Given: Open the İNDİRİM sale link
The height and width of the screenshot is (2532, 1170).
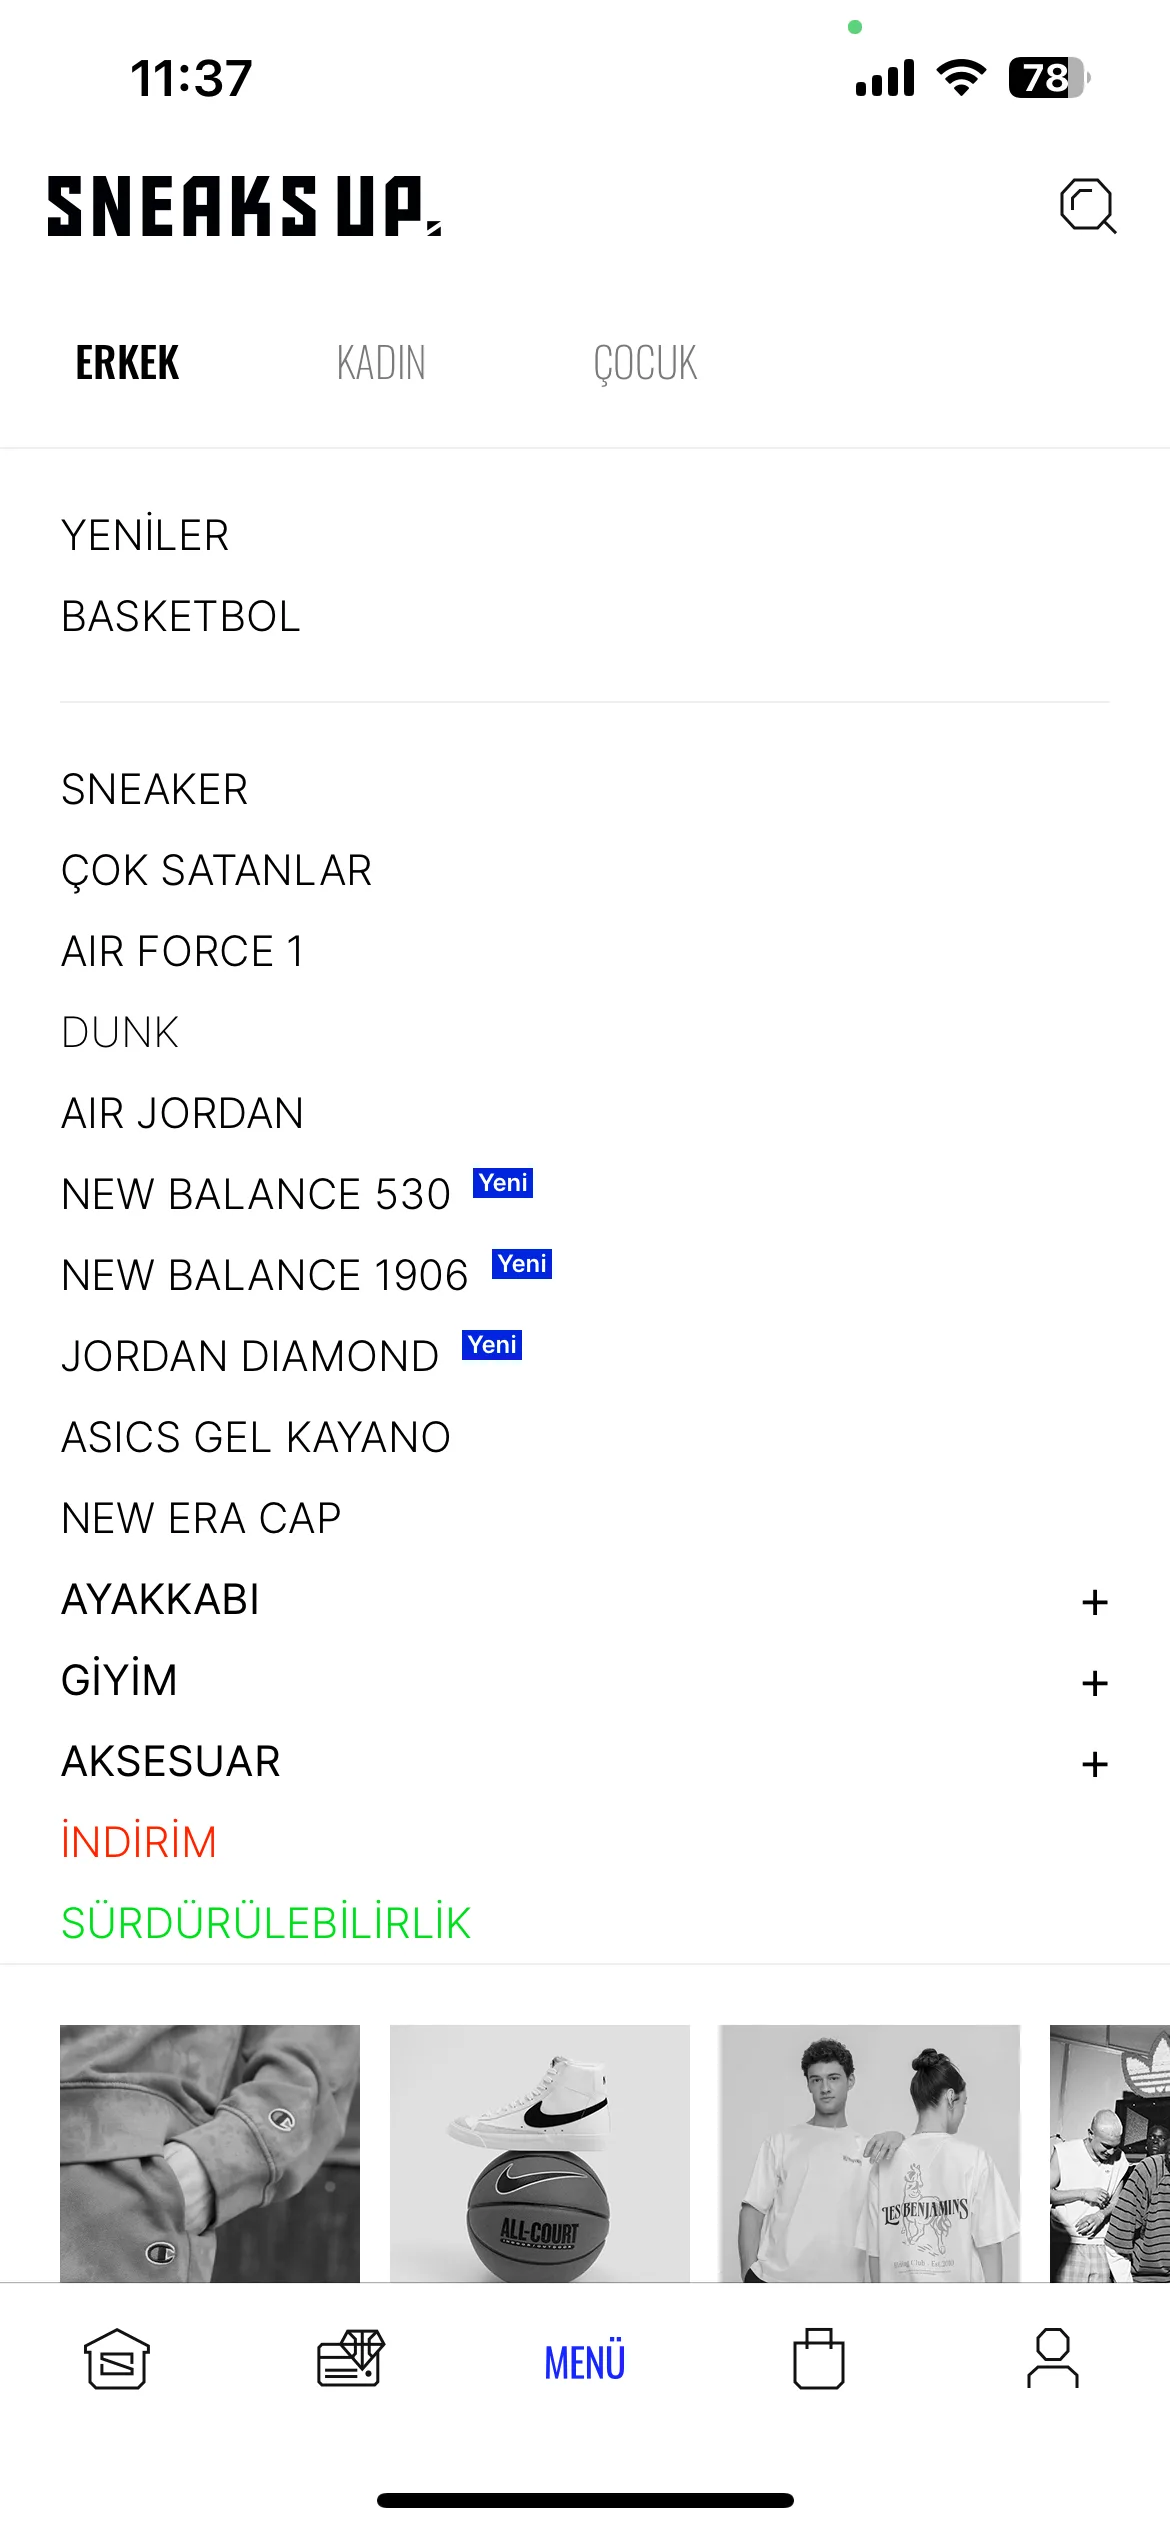Looking at the screenshot, I should [x=139, y=1842].
